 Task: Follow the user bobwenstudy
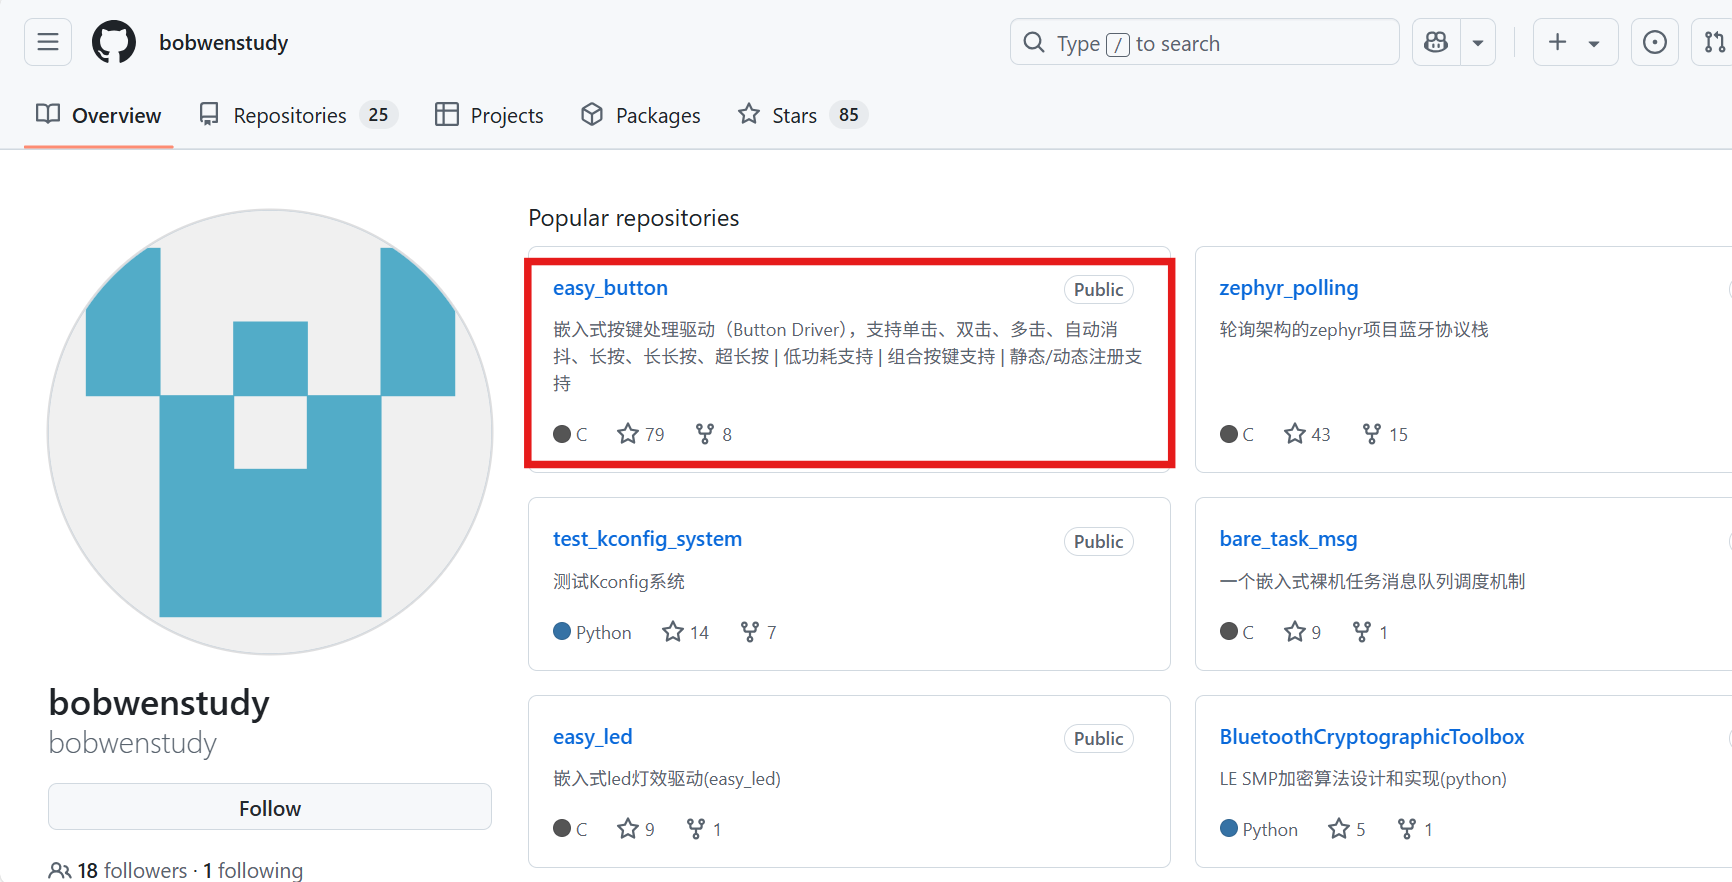(x=270, y=808)
